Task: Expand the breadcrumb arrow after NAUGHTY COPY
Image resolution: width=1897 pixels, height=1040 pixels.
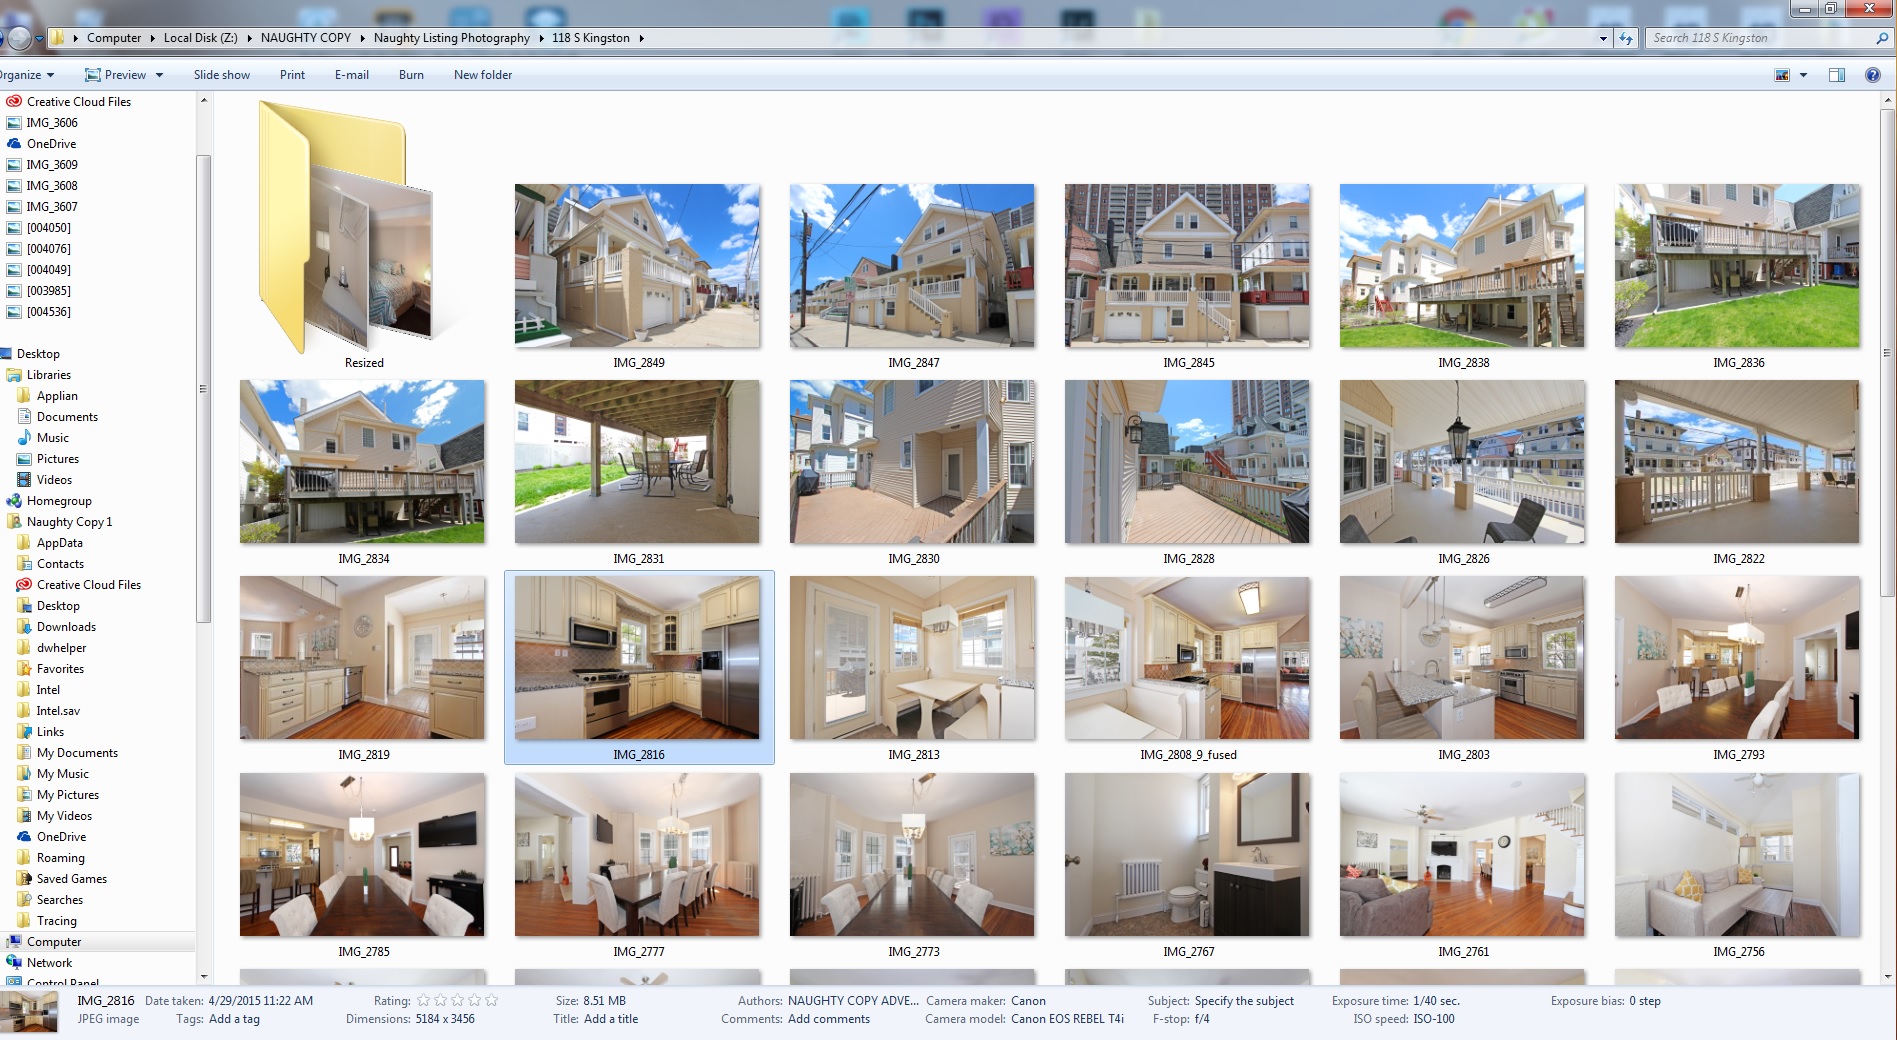Action: coord(363,38)
